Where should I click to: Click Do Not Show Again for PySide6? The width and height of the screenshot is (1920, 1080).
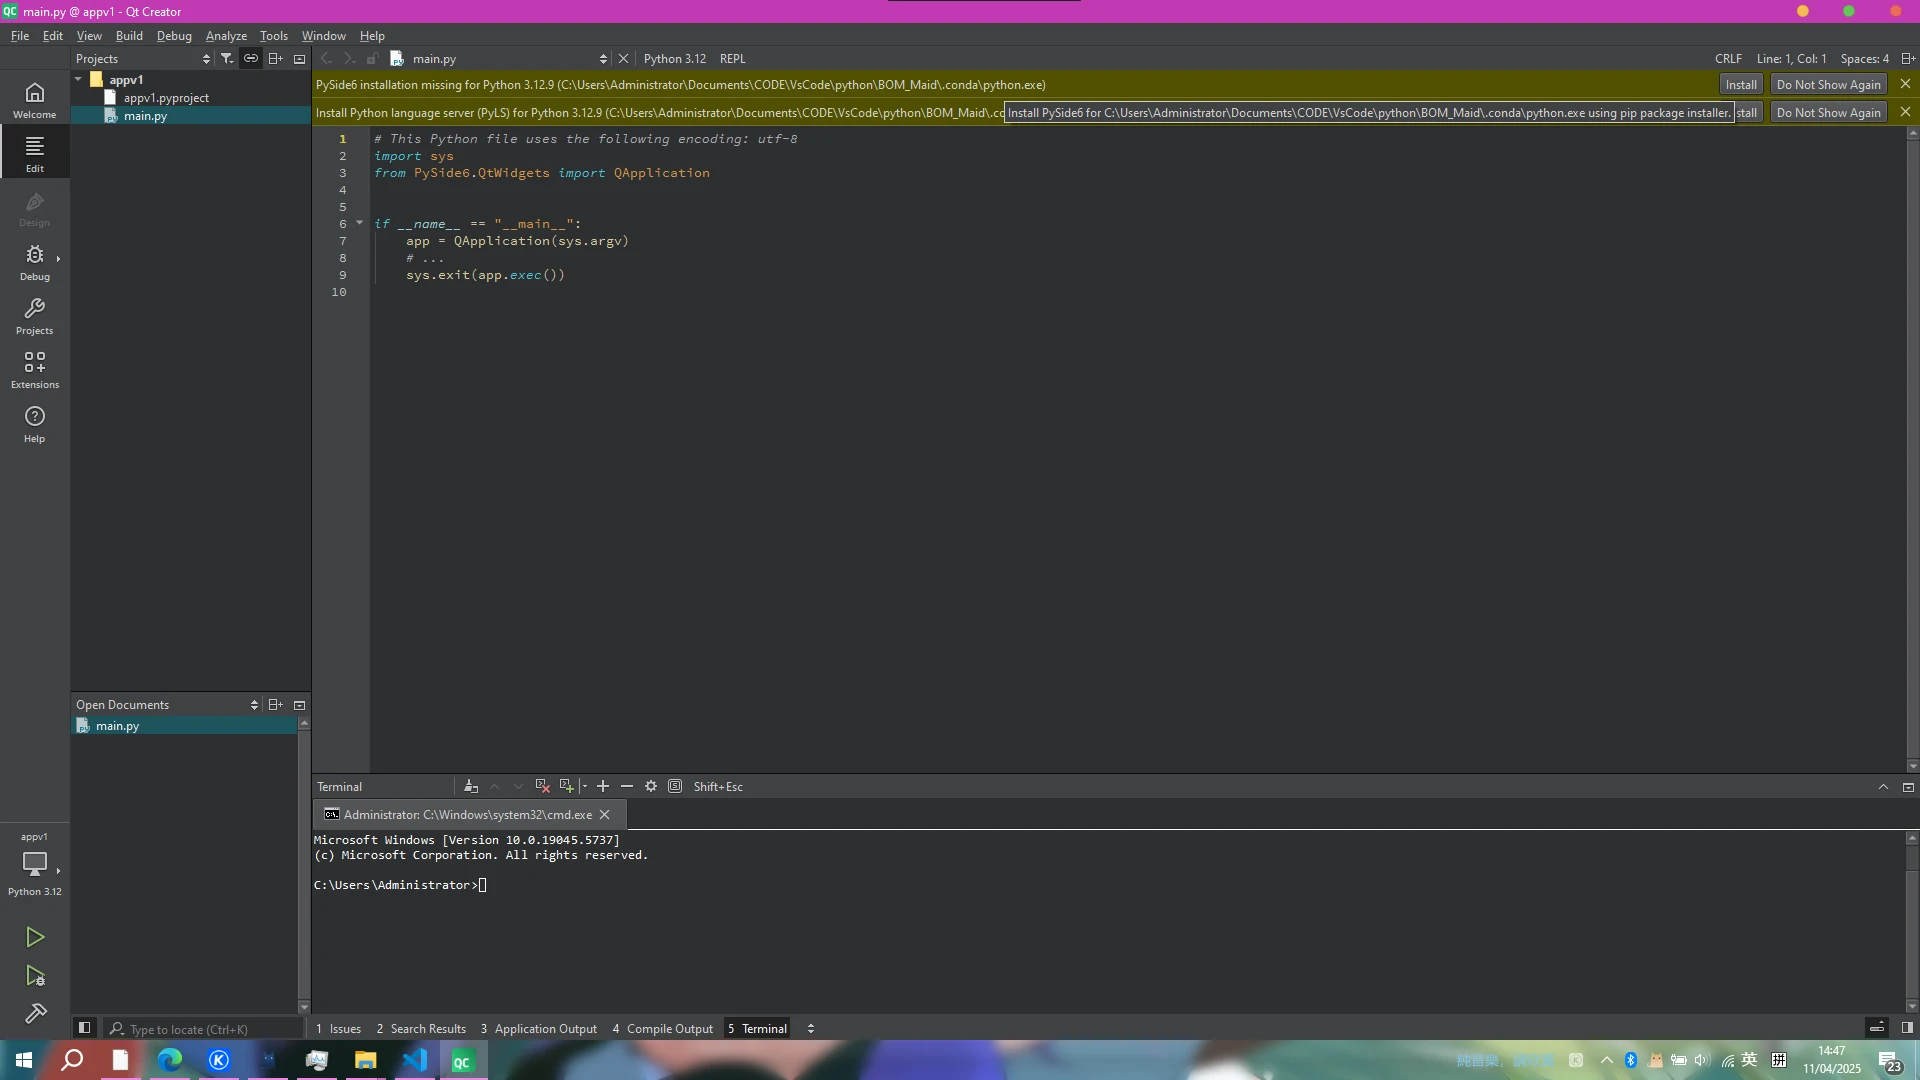[1828, 85]
